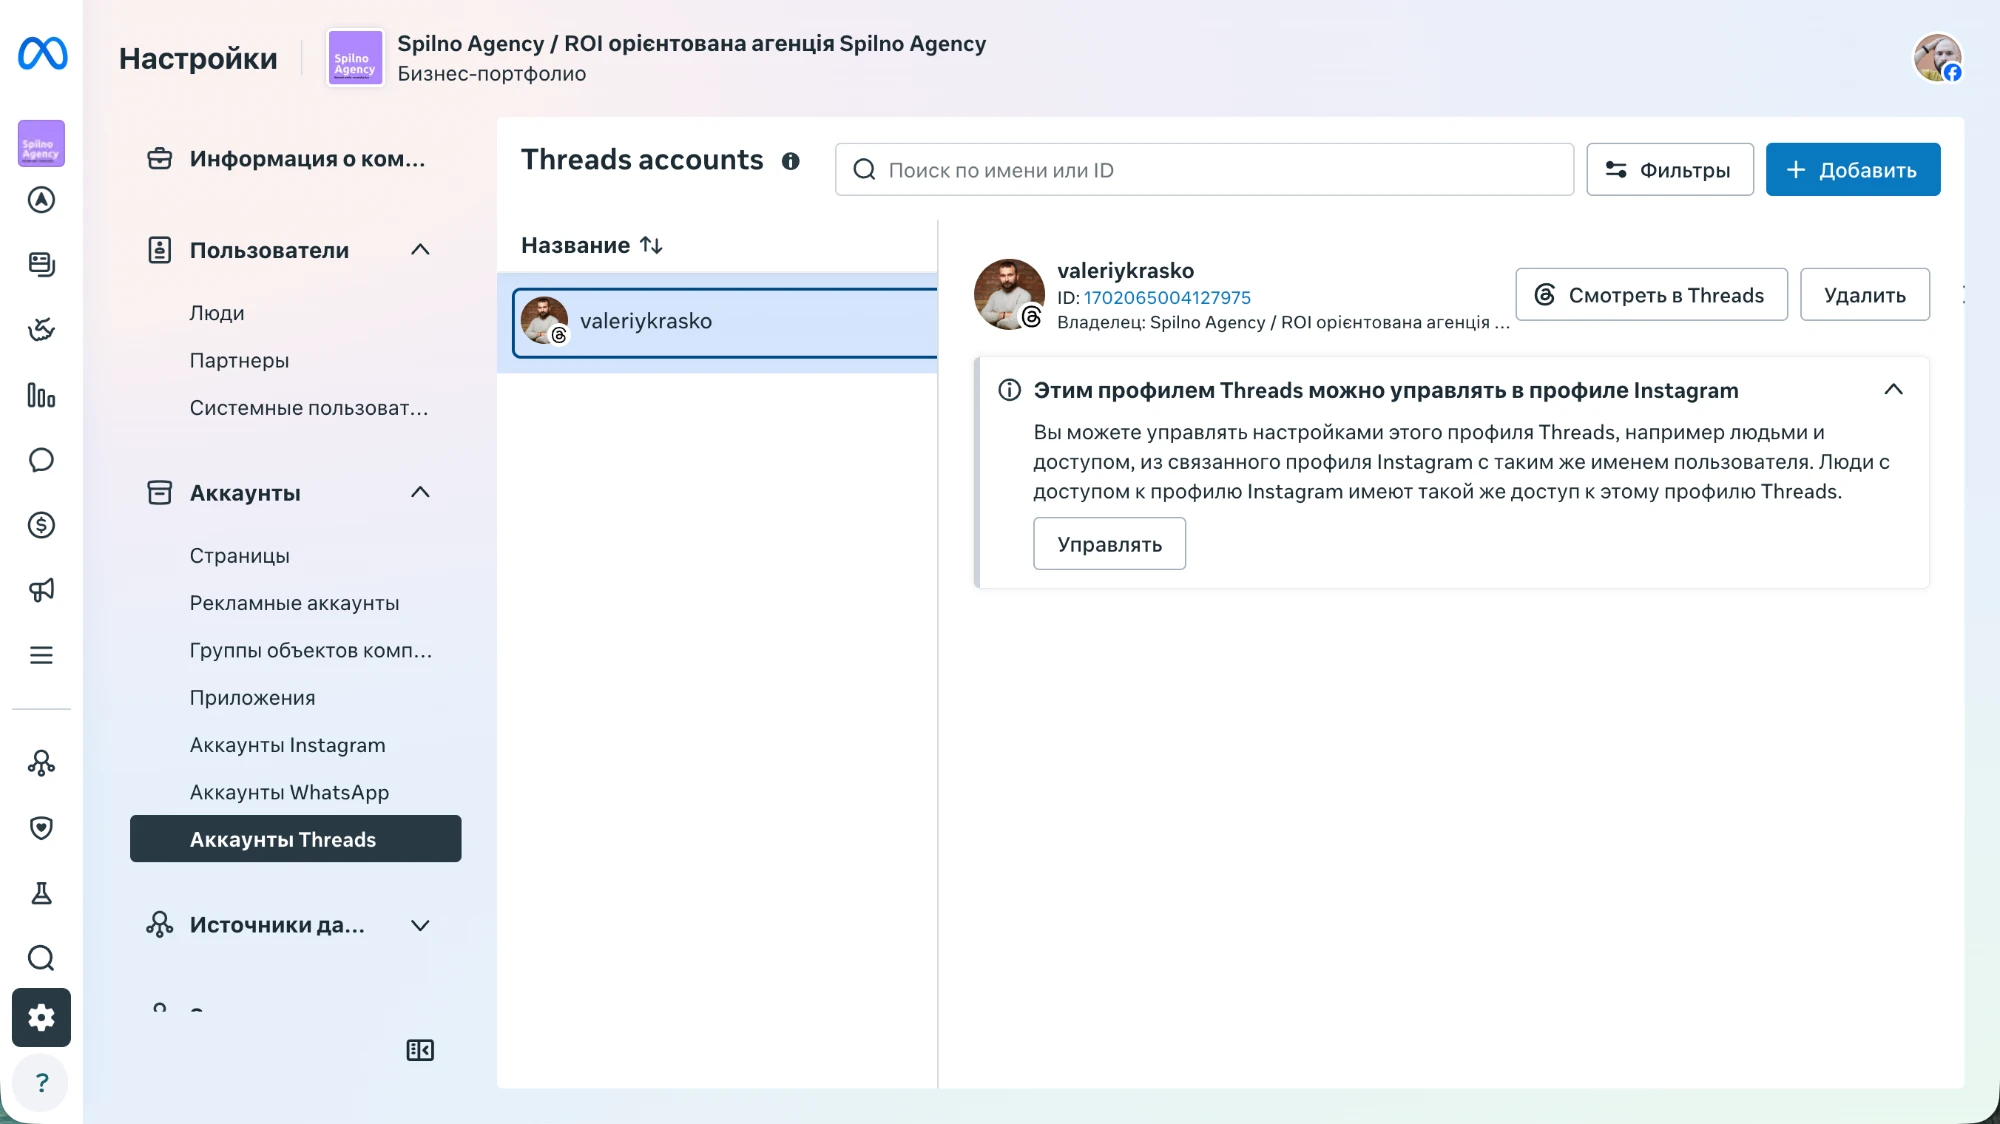The width and height of the screenshot is (2000, 1124).
Task: Expand the Источники данных section
Action: click(420, 925)
